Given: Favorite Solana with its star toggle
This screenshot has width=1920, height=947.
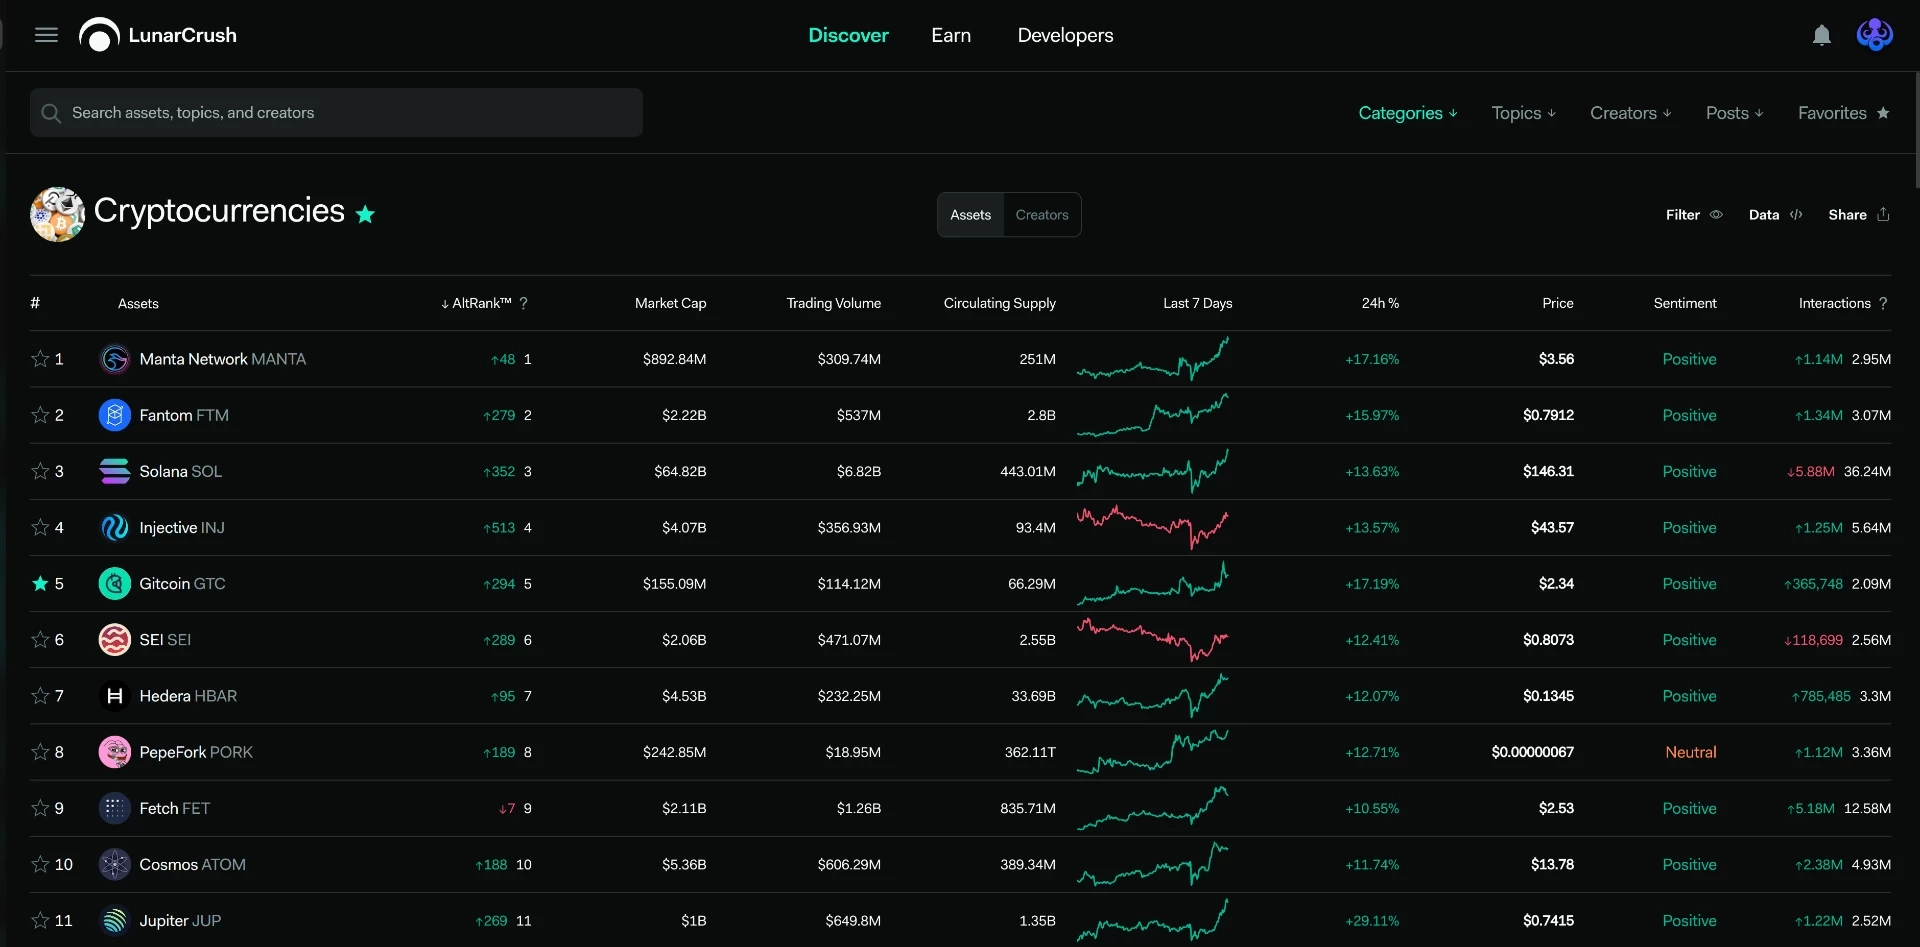Looking at the screenshot, I should click(40, 471).
